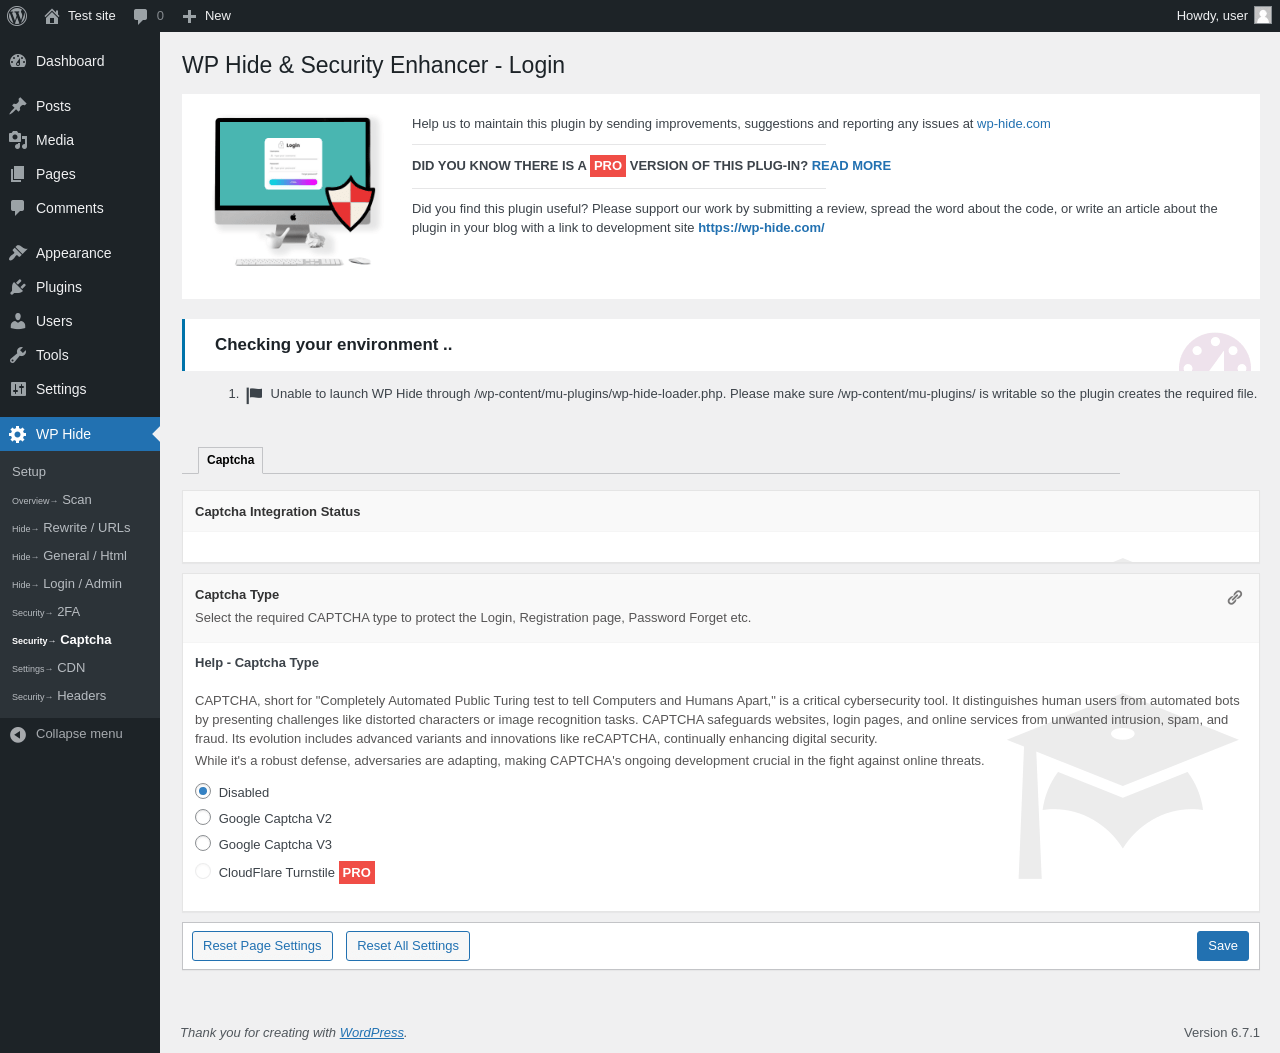Click the Dashboard gauge icon
Screen dimensions: 1280x1053
18,61
